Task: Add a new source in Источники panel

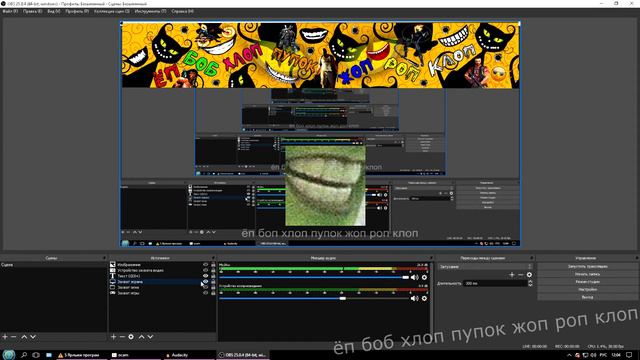Action: click(x=113, y=337)
